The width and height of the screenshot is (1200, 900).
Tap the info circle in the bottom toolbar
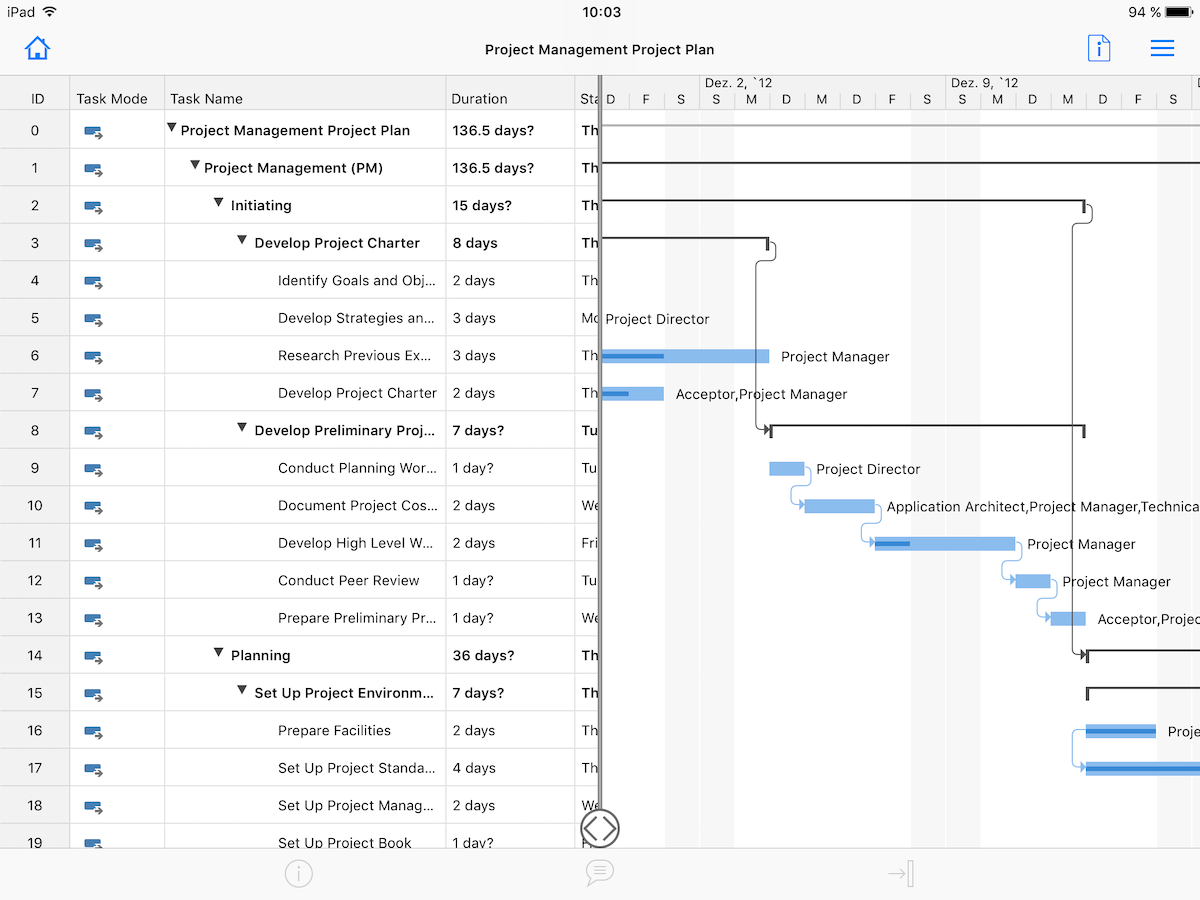click(x=298, y=873)
